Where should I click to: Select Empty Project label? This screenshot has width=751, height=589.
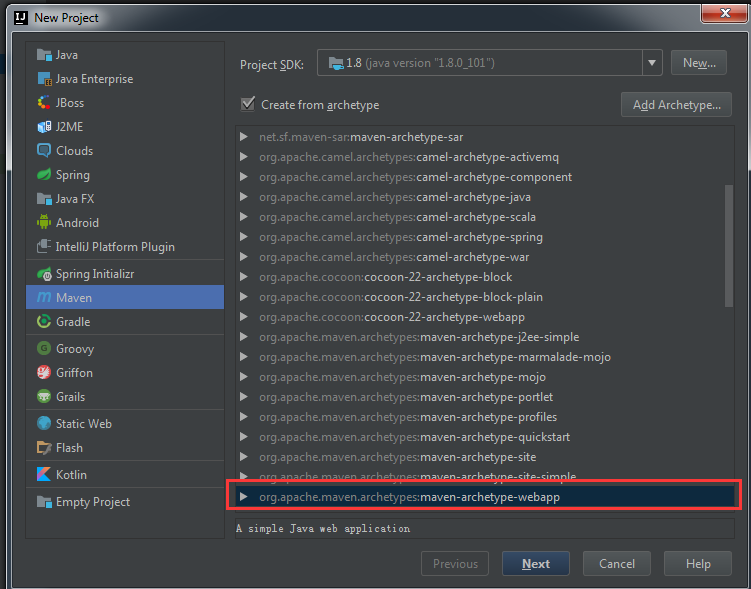click(x=93, y=502)
